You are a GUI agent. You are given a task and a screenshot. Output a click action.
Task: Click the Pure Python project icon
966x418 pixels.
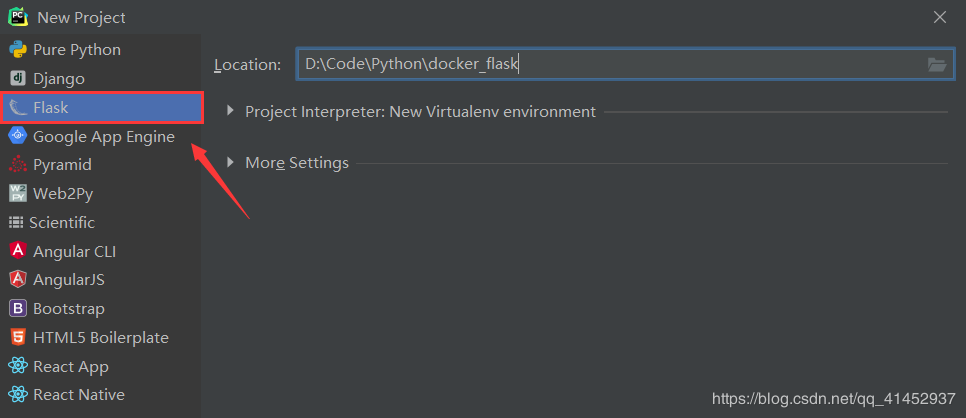(x=17, y=50)
